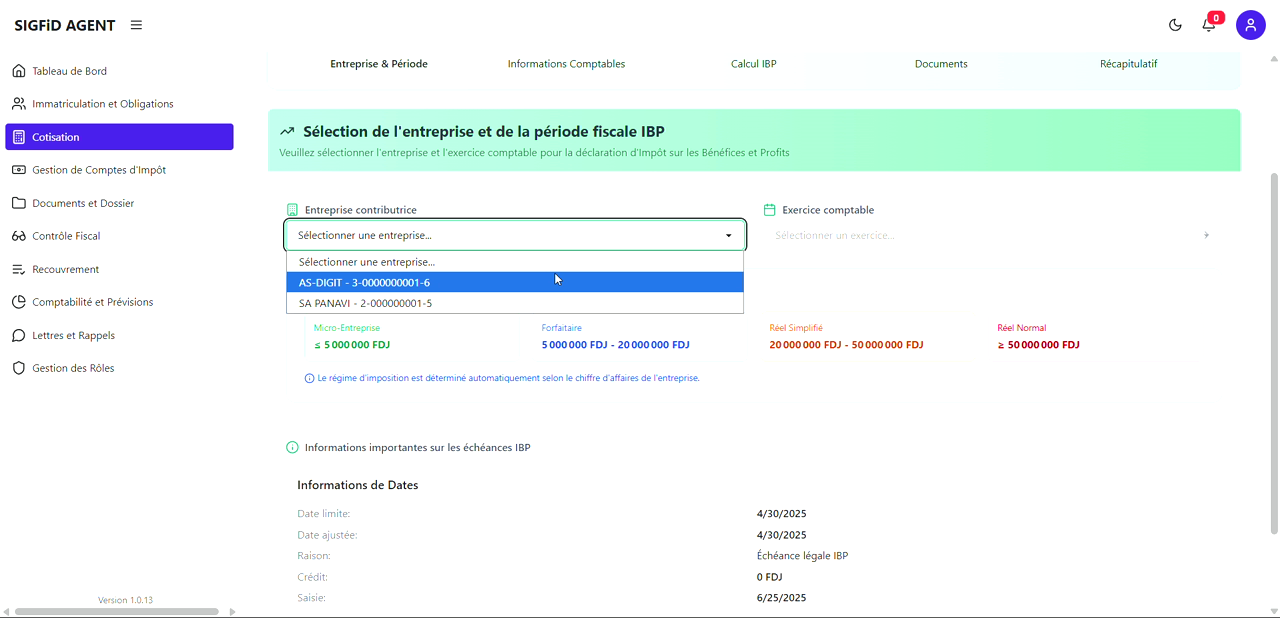
Task: Click the régime d'imposition info link
Action: (503, 378)
